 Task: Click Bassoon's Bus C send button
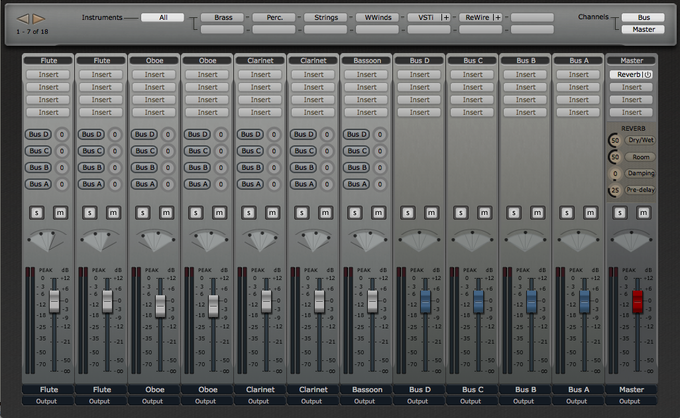click(356, 151)
